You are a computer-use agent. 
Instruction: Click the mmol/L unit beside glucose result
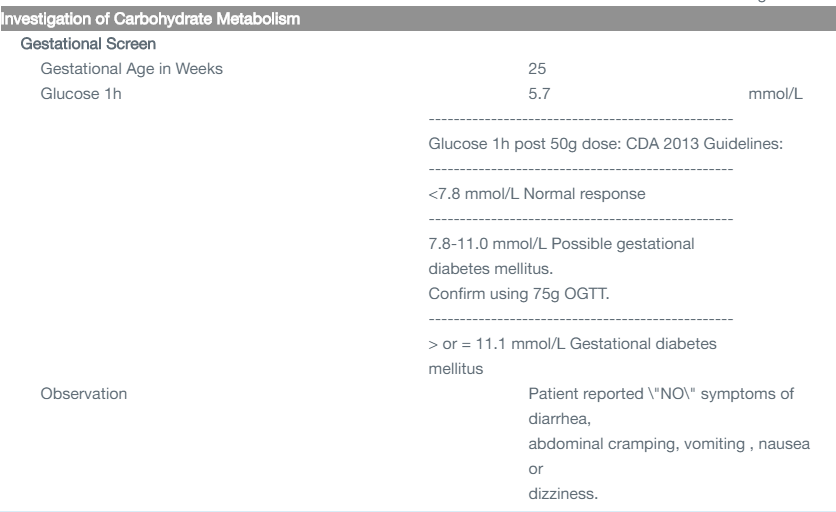pyautogui.click(x=776, y=94)
